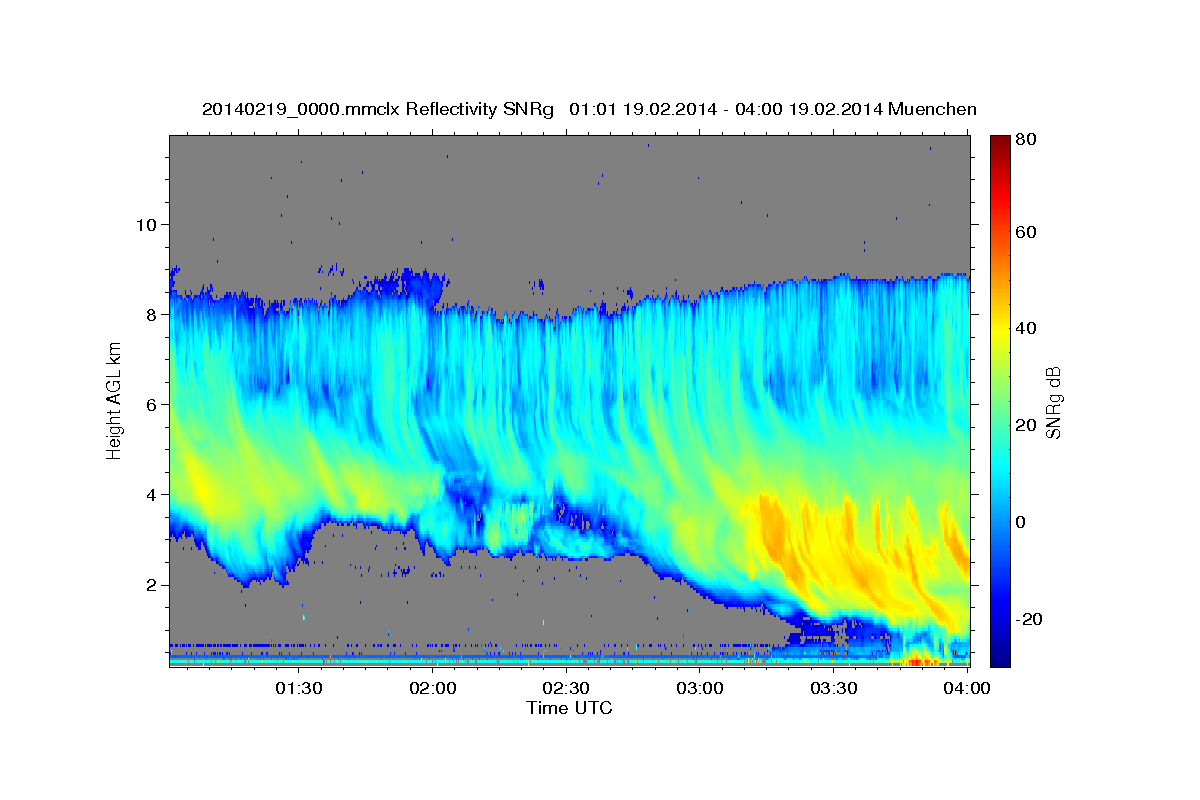Click the 03:30 time tick label
The height and width of the screenshot is (800, 1200).
click(x=834, y=689)
